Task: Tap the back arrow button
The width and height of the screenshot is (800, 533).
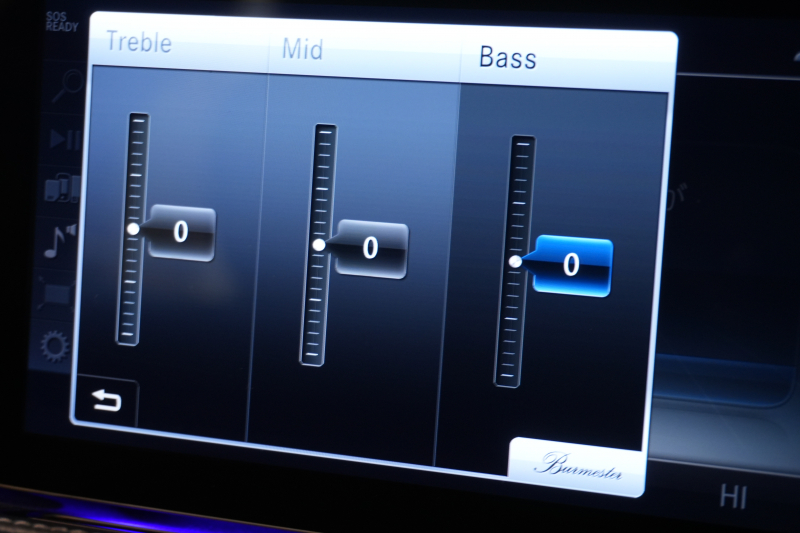Action: 105,402
